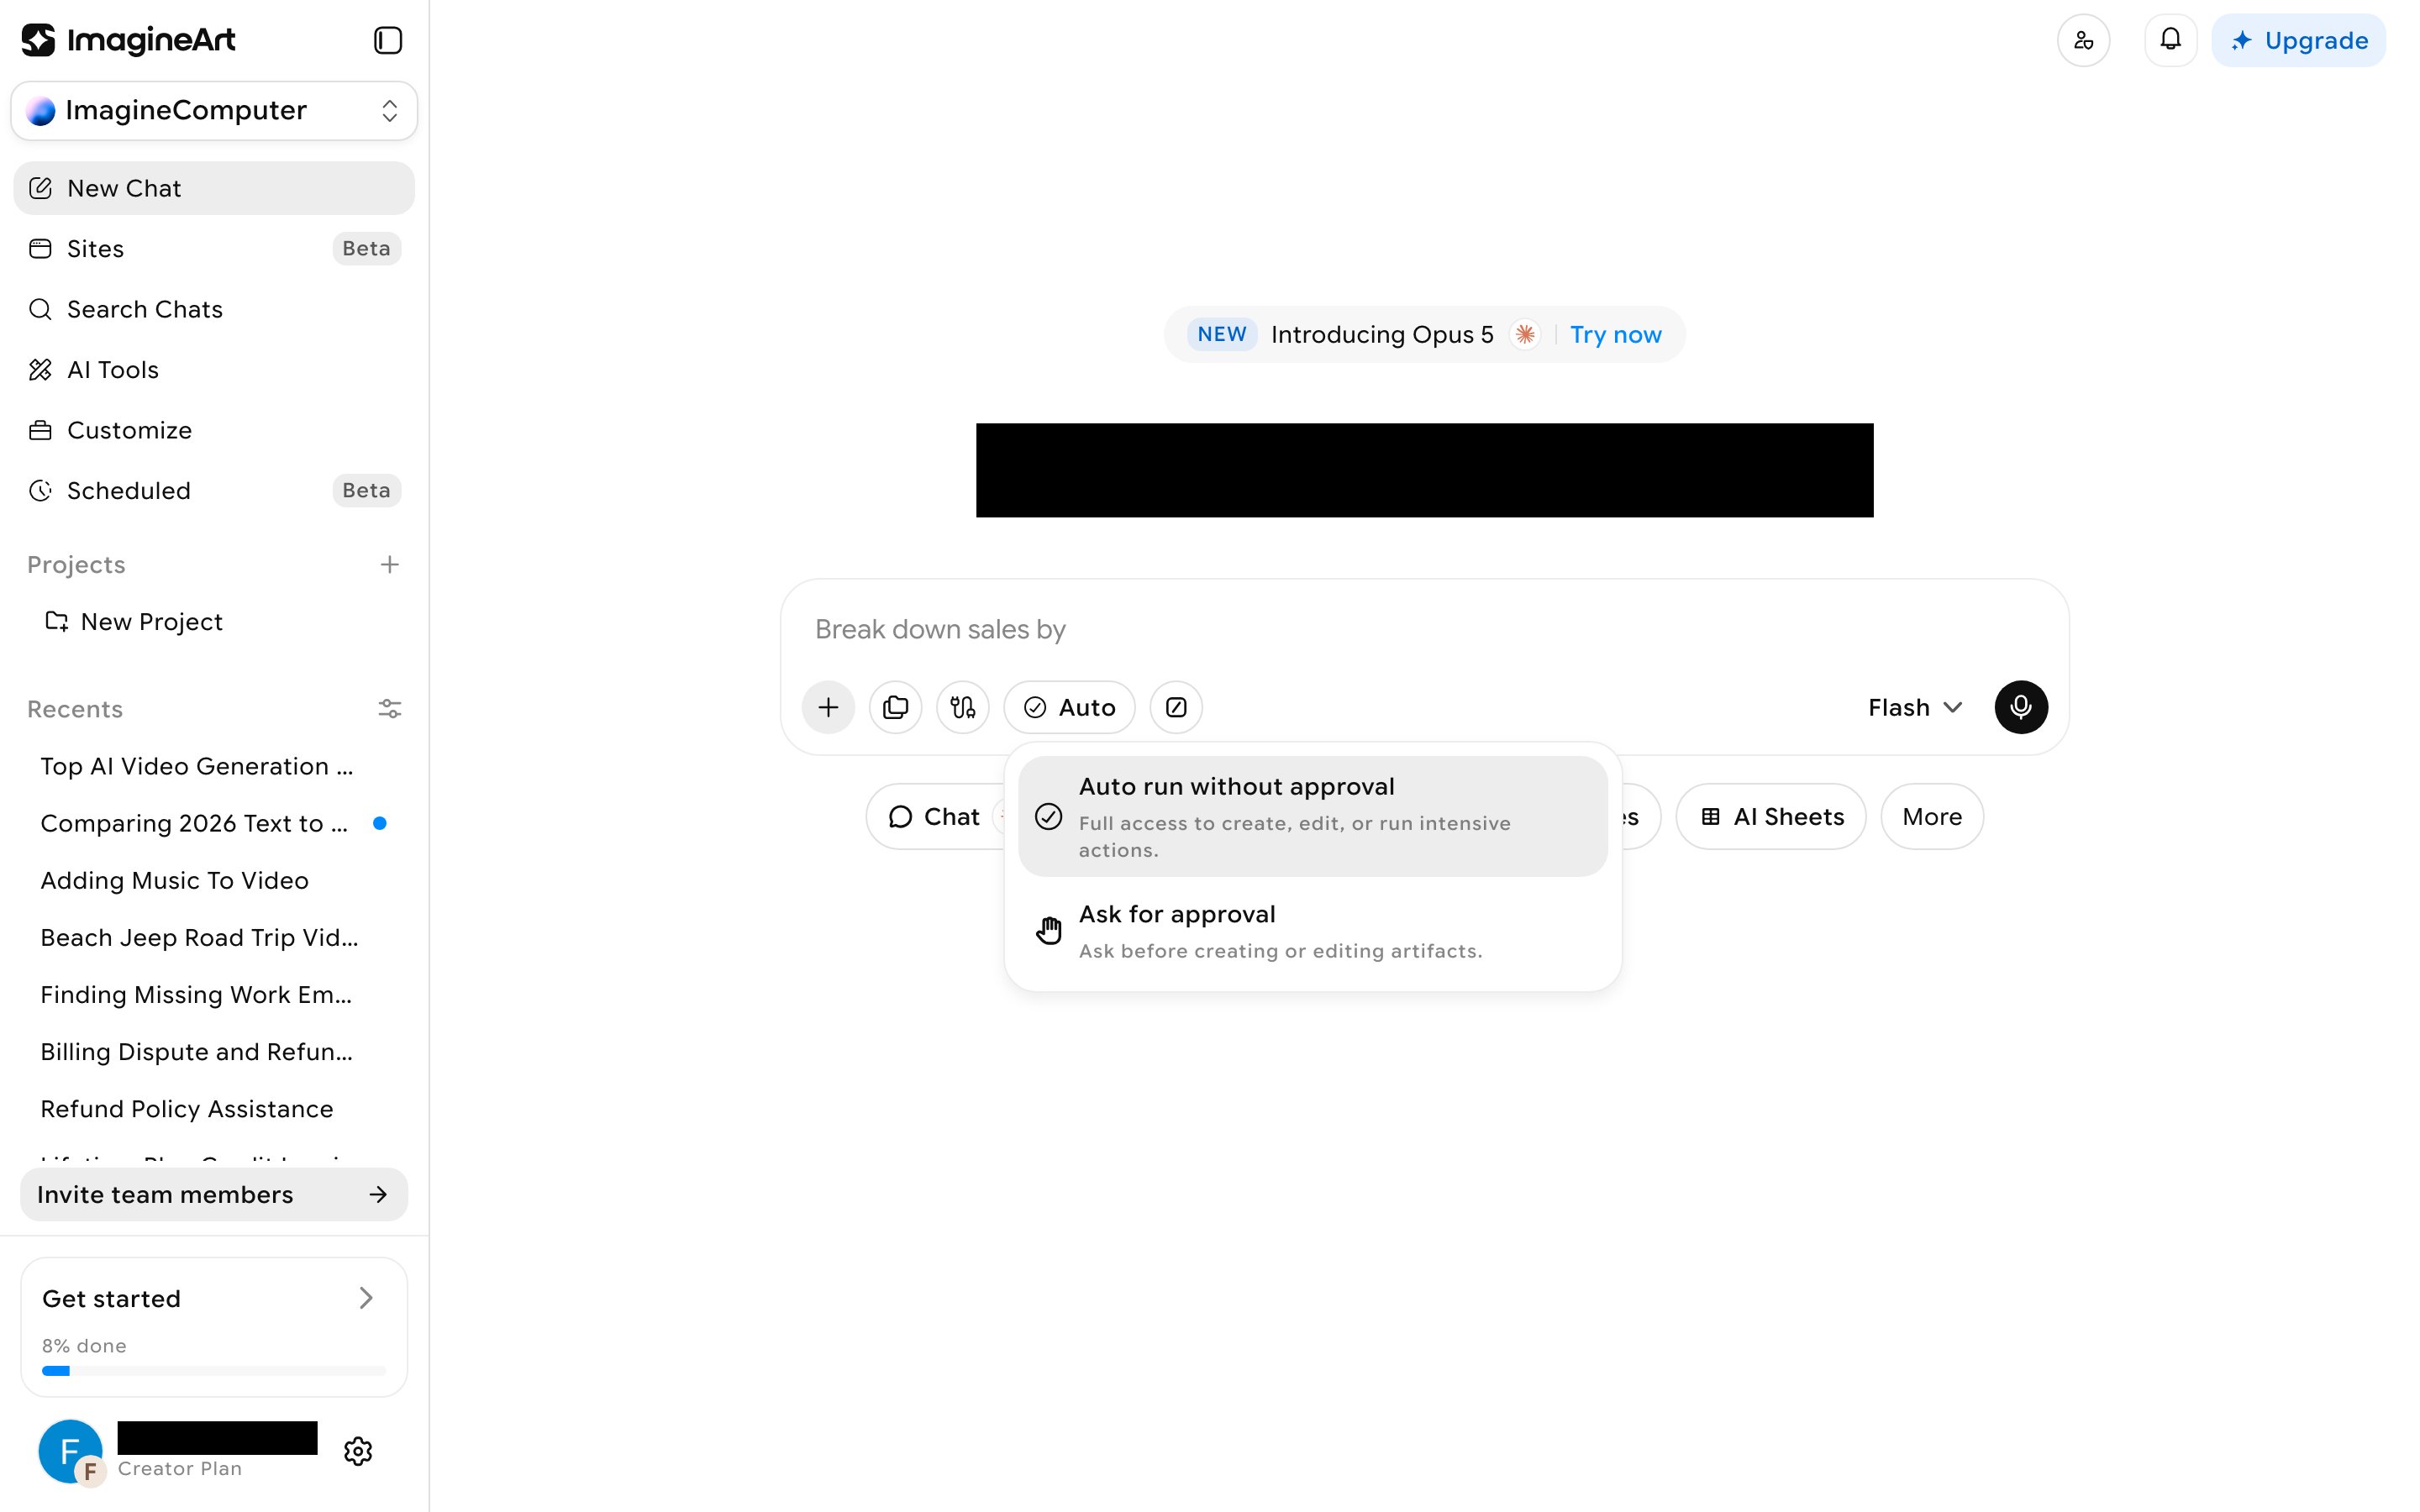Click the NEW badge in the banner
The width and height of the screenshot is (2420, 1512).
[x=1222, y=334]
